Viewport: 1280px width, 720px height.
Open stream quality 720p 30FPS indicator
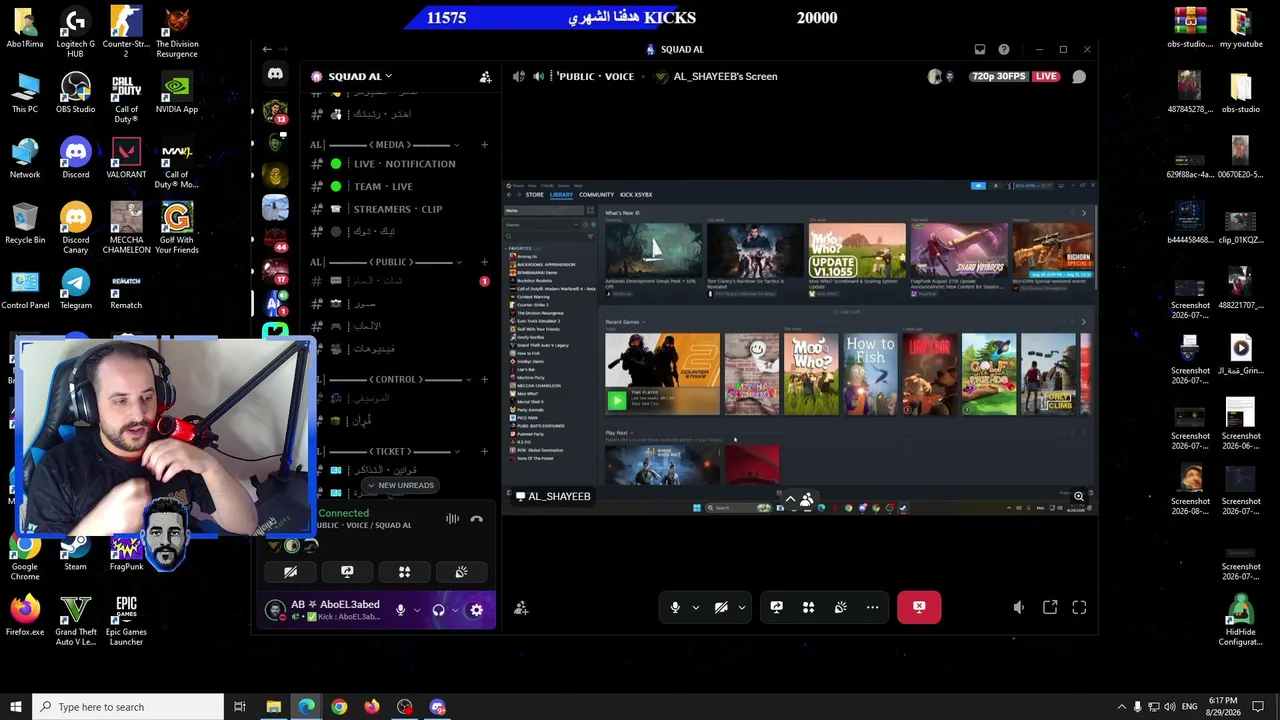(x=998, y=76)
